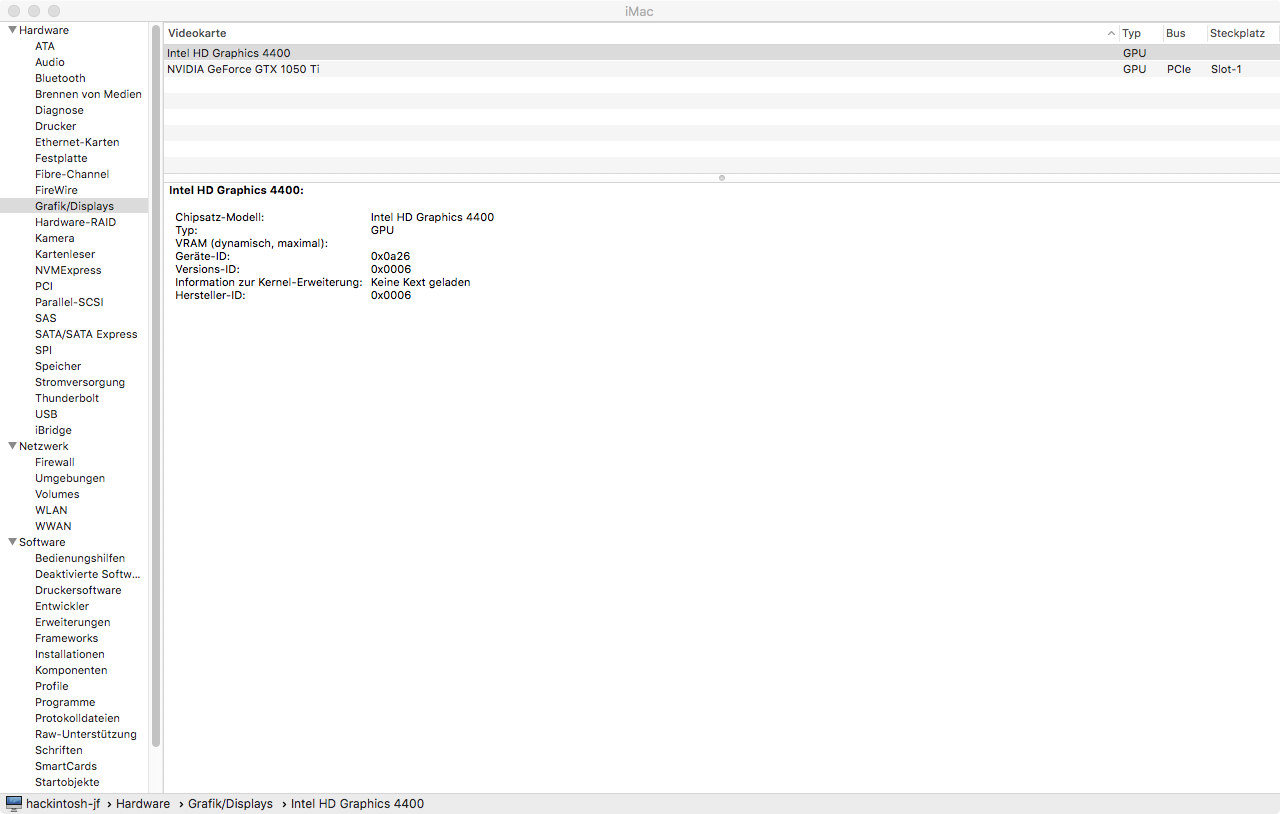The height and width of the screenshot is (814, 1280).
Task: Show WLAN information
Action: click(51, 510)
